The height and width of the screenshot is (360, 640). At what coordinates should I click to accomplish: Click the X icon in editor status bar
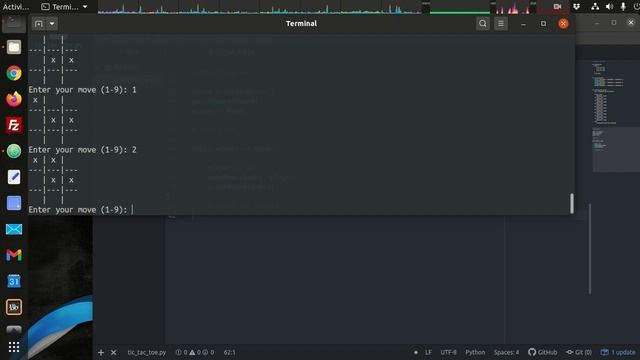point(113,352)
